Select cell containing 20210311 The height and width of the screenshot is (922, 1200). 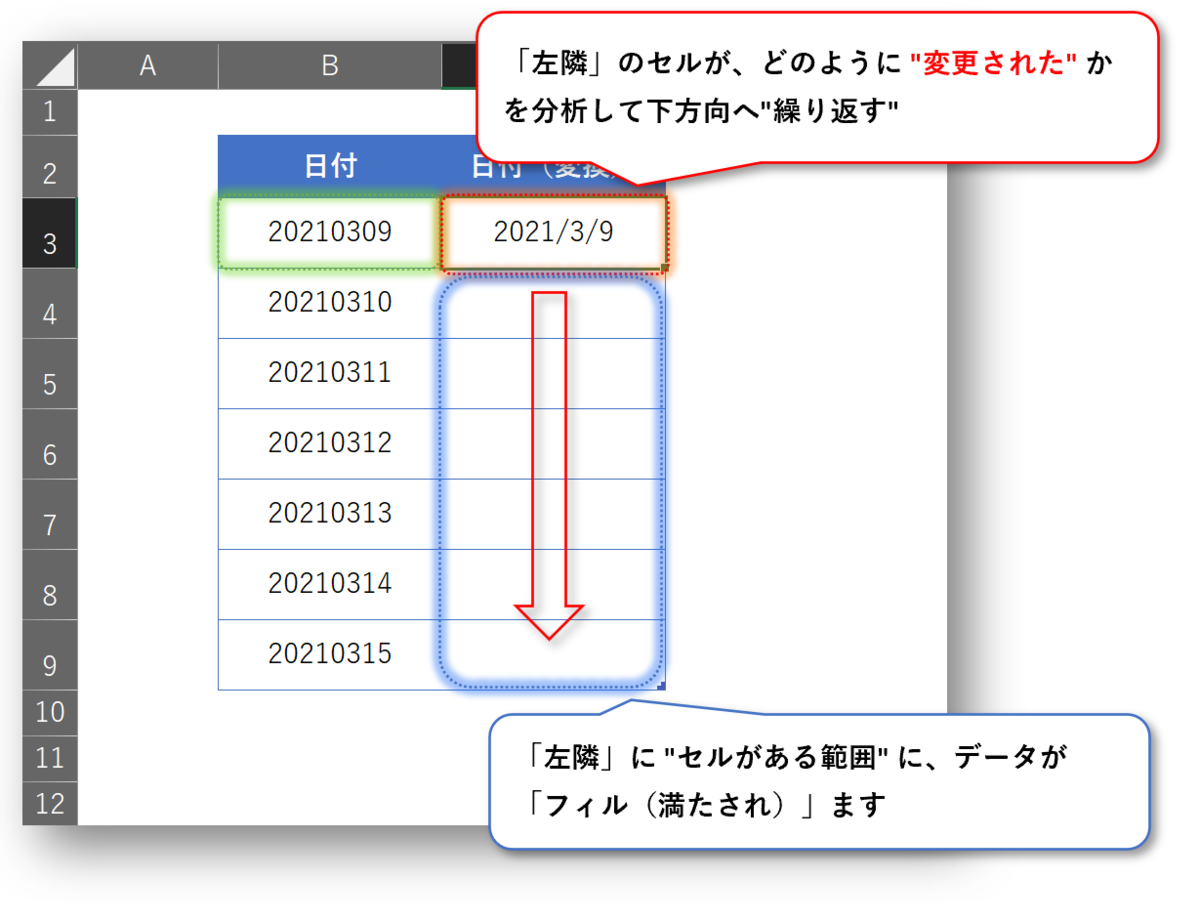click(330, 374)
